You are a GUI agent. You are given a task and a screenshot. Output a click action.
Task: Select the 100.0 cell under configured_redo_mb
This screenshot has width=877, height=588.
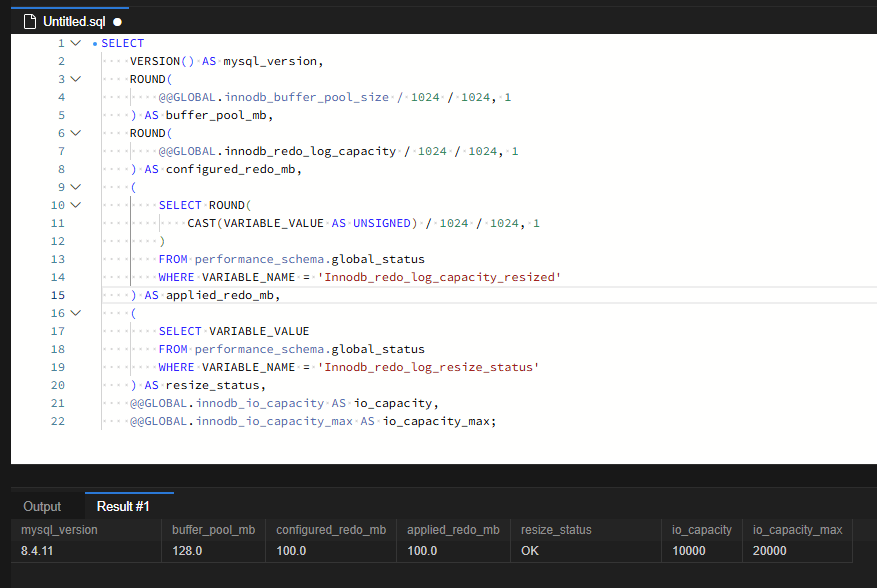click(x=331, y=551)
